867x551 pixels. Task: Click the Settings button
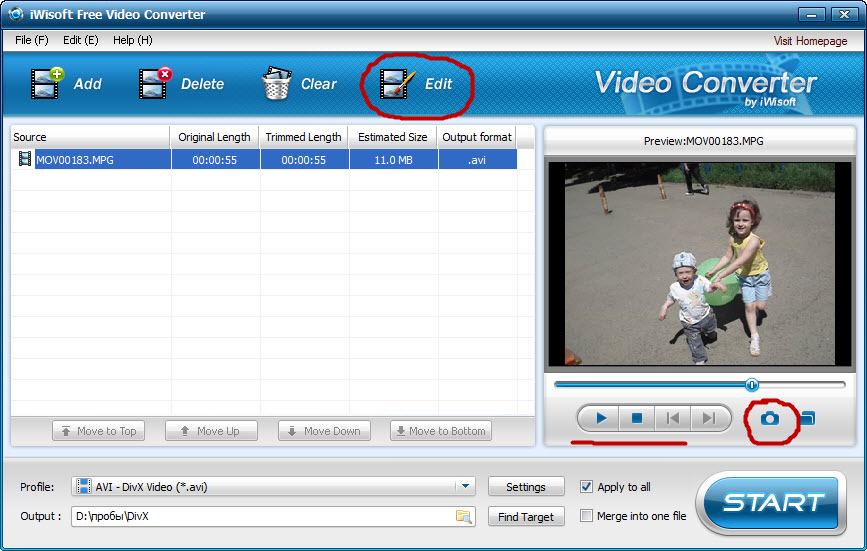pos(526,487)
